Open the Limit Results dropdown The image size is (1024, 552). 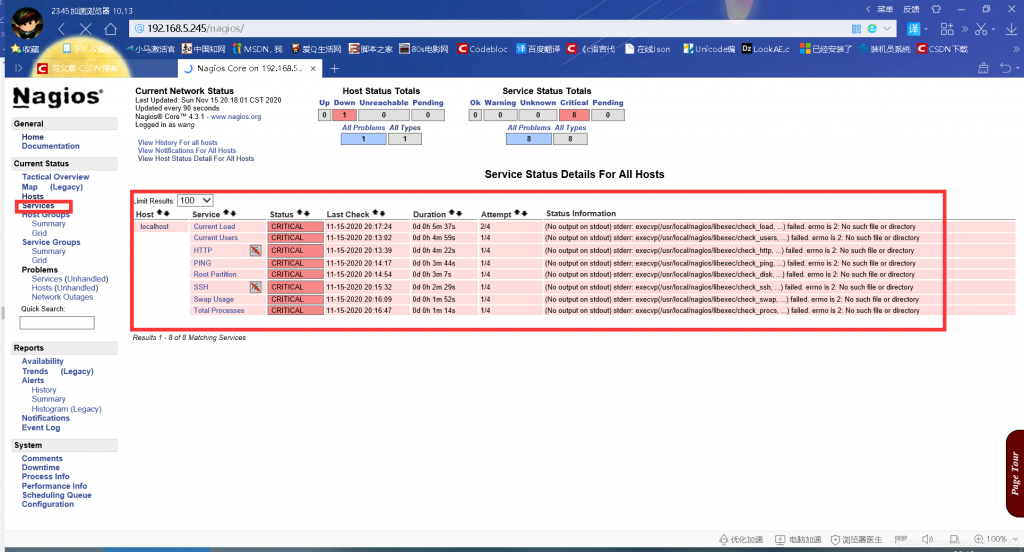coord(195,201)
